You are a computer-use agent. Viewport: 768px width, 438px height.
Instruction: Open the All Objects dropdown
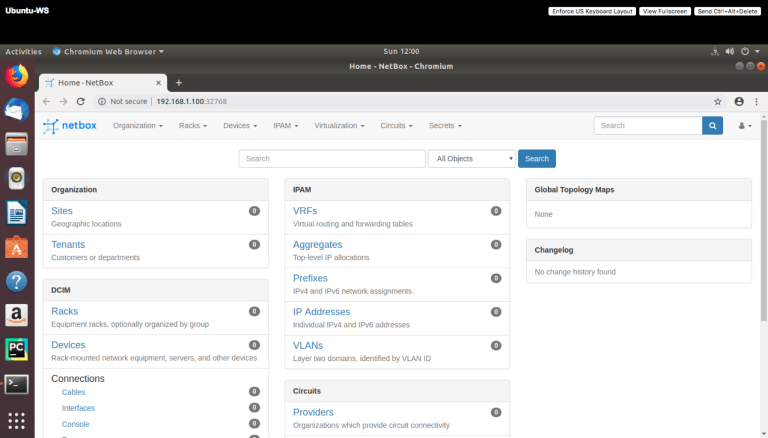click(x=472, y=159)
